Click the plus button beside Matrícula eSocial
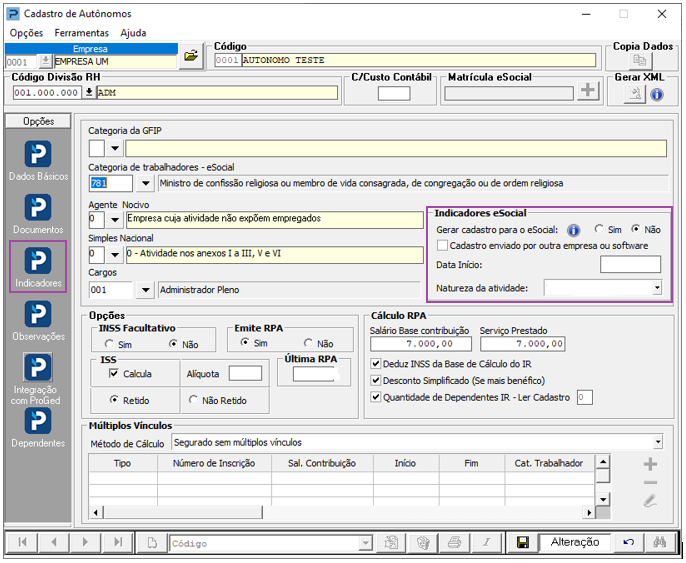Screen dimensions: 686x563 coord(588,91)
